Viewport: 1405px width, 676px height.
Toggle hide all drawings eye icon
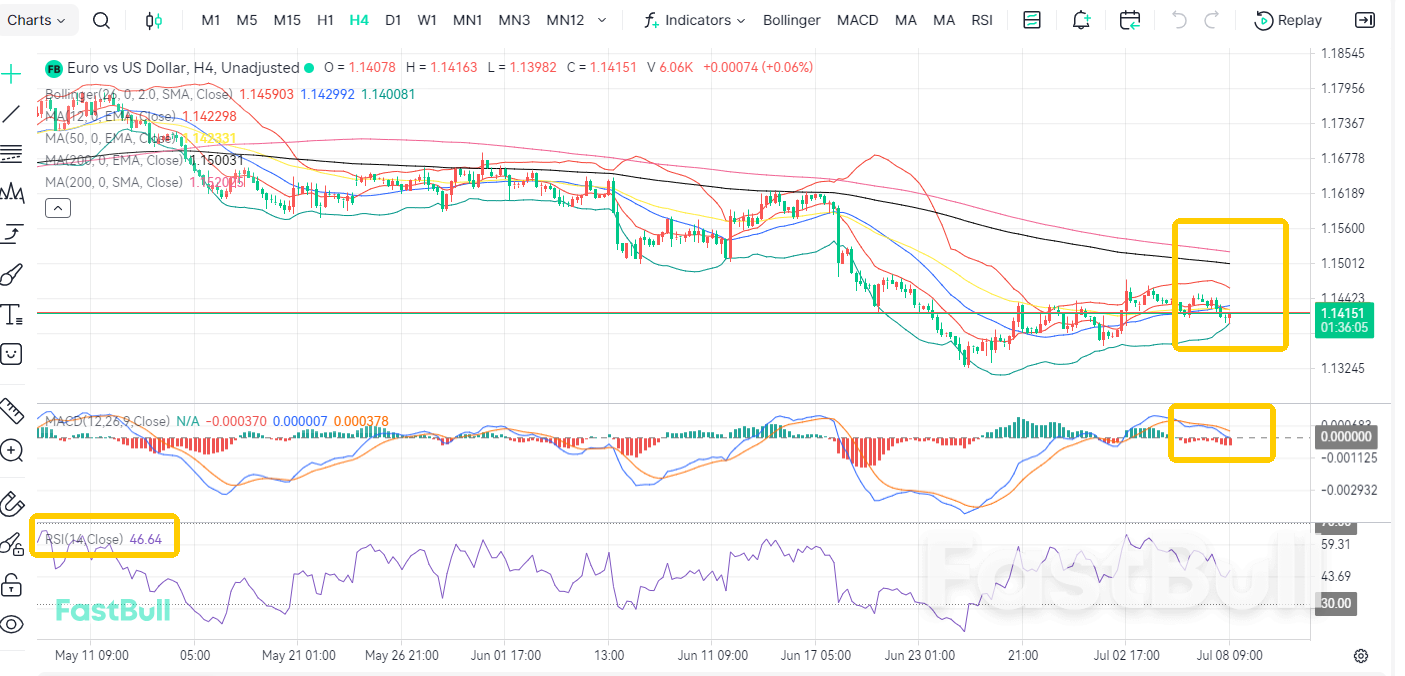click(12, 625)
